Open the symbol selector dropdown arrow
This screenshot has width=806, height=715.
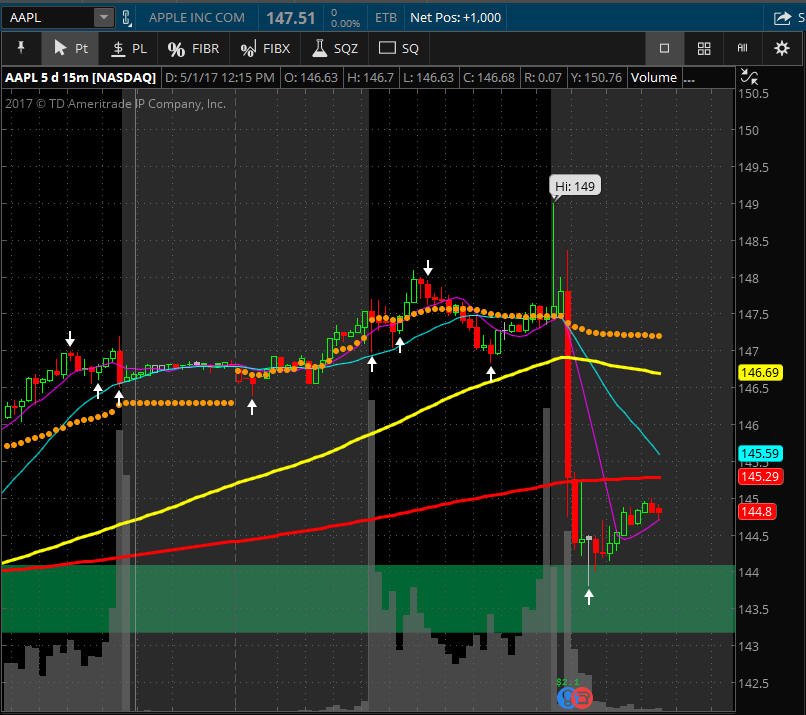[x=104, y=18]
